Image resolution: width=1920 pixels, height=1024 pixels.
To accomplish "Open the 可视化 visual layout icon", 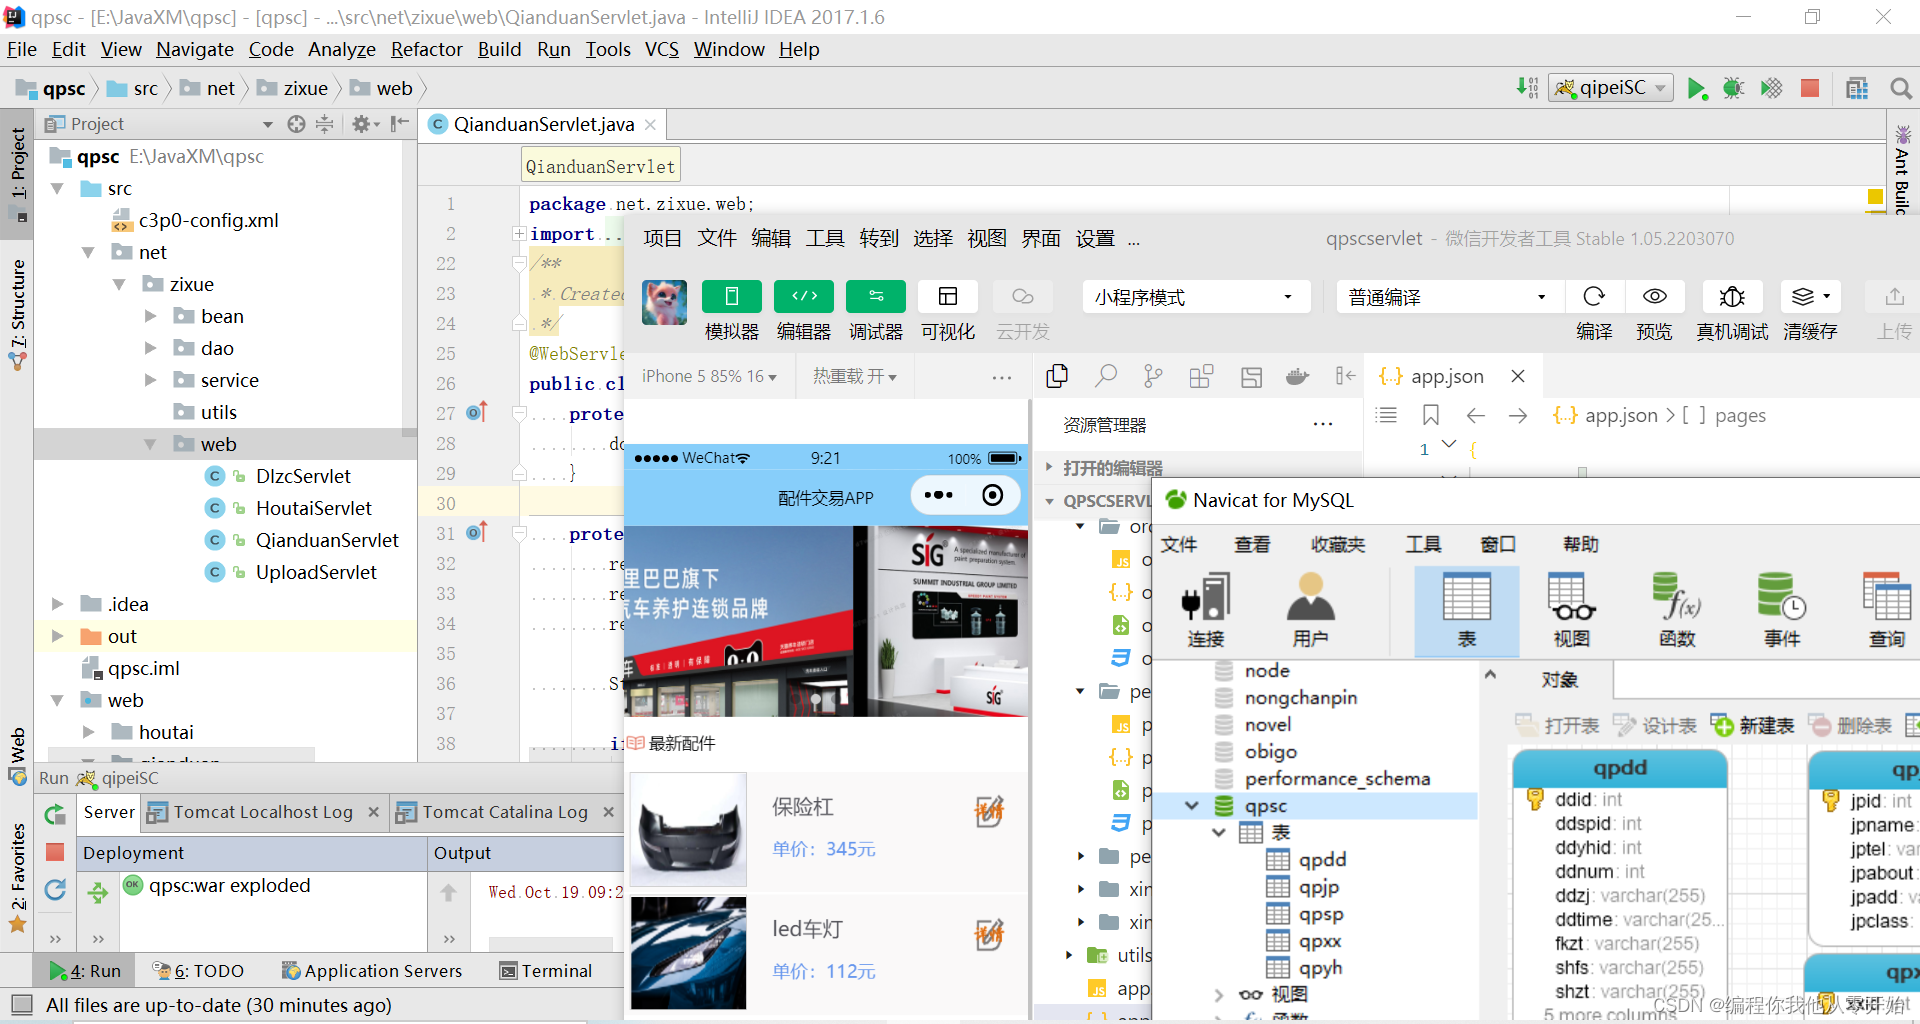I will tap(948, 297).
